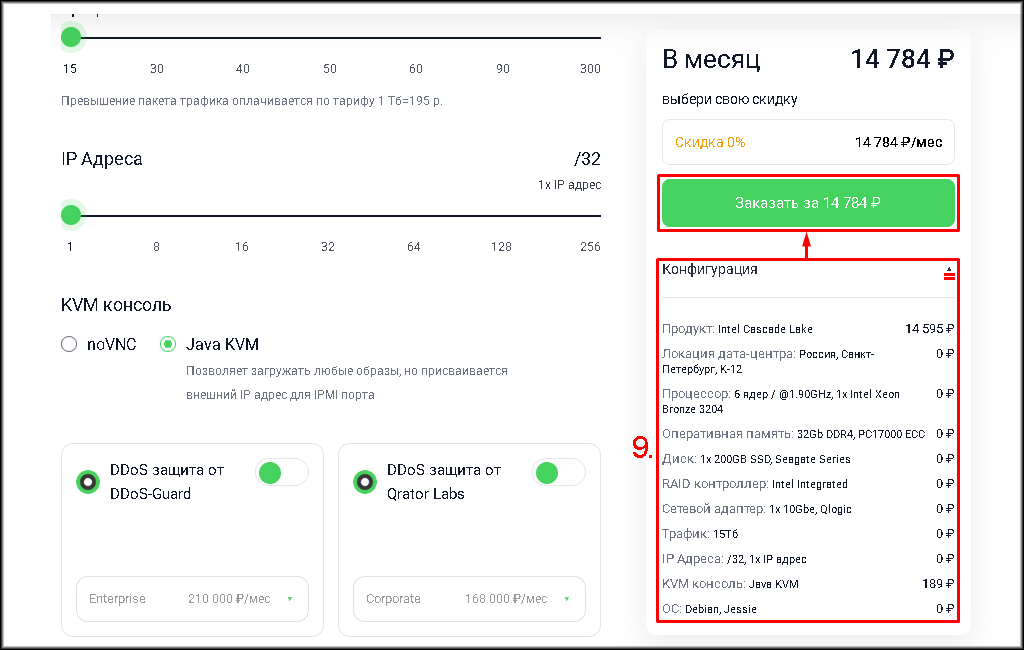The width and height of the screenshot is (1024, 650).
Task: Set IP addresses slider to 8
Action: 156,215
